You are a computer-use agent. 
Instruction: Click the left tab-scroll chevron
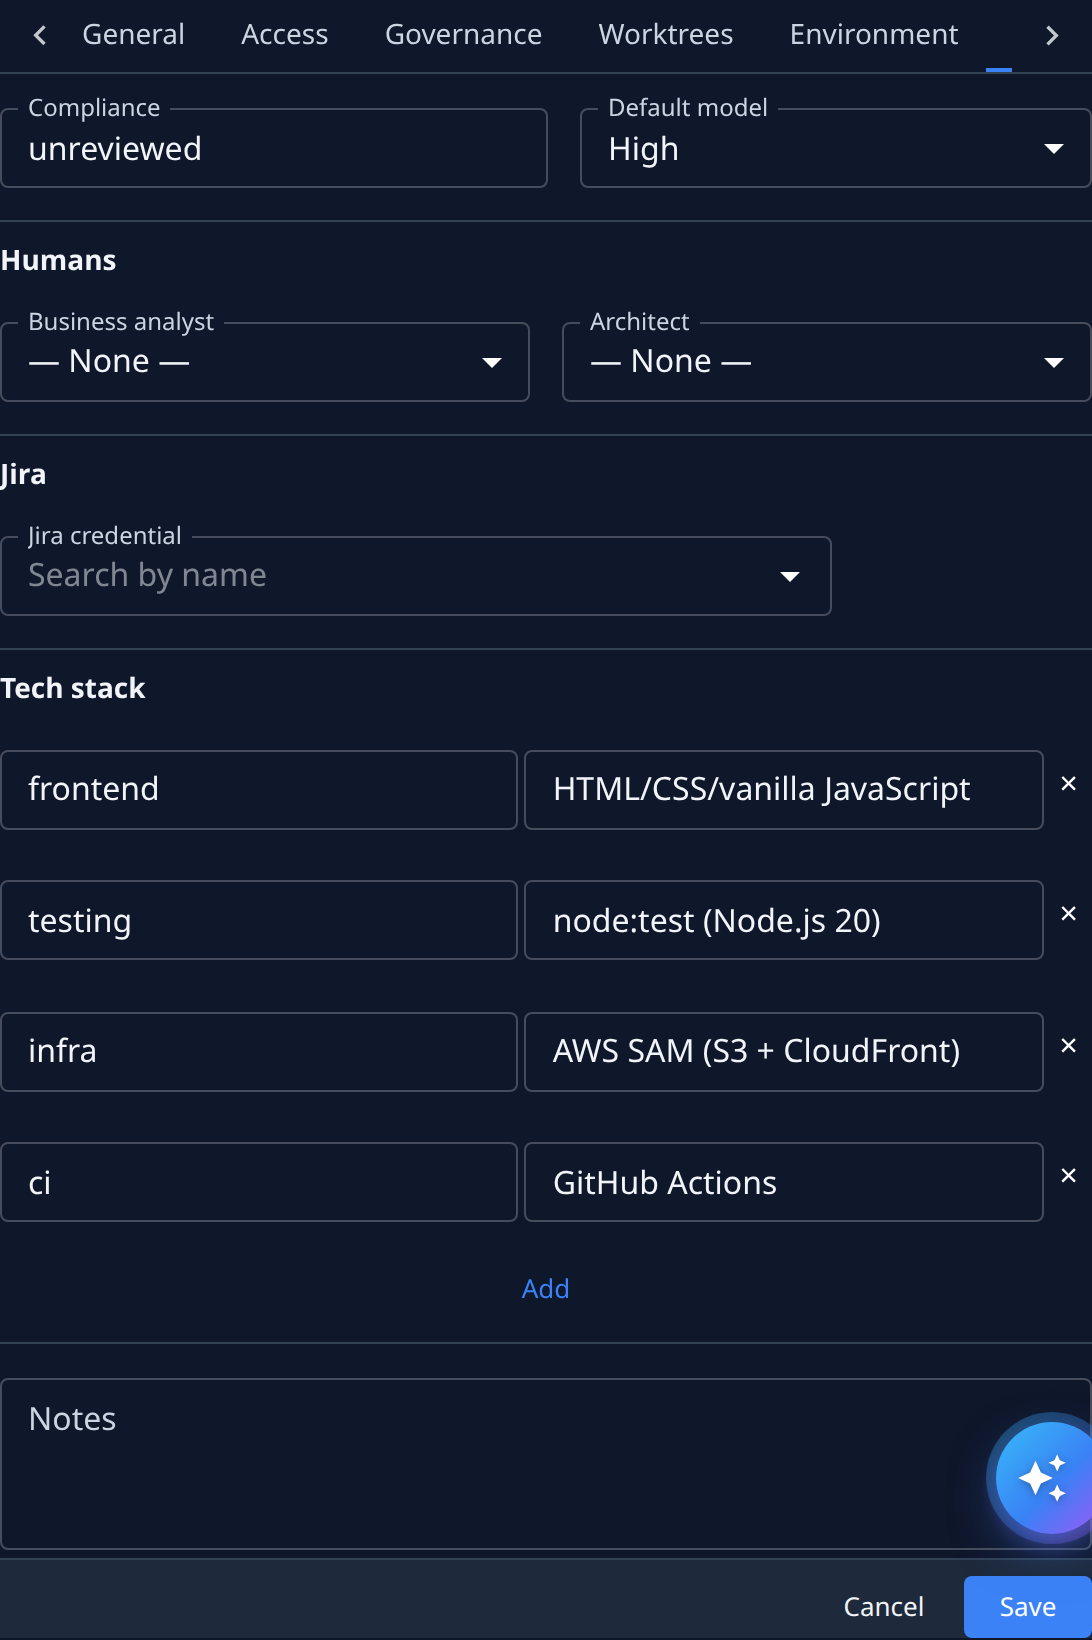coord(40,36)
